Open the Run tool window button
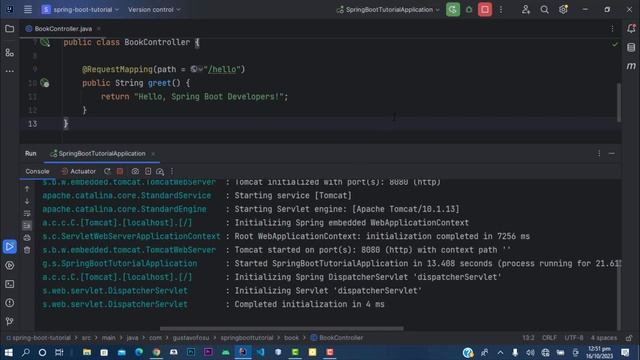 click(9, 247)
